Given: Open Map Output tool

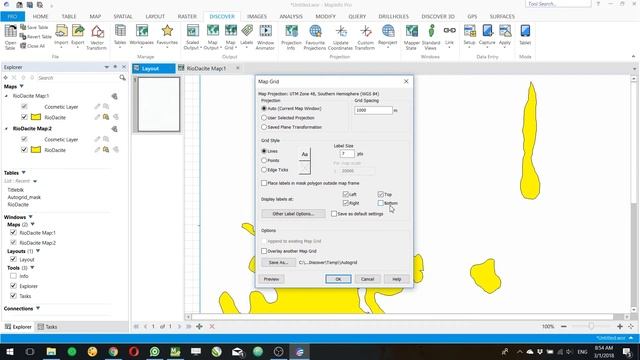Looking at the screenshot, I should [x=212, y=37].
